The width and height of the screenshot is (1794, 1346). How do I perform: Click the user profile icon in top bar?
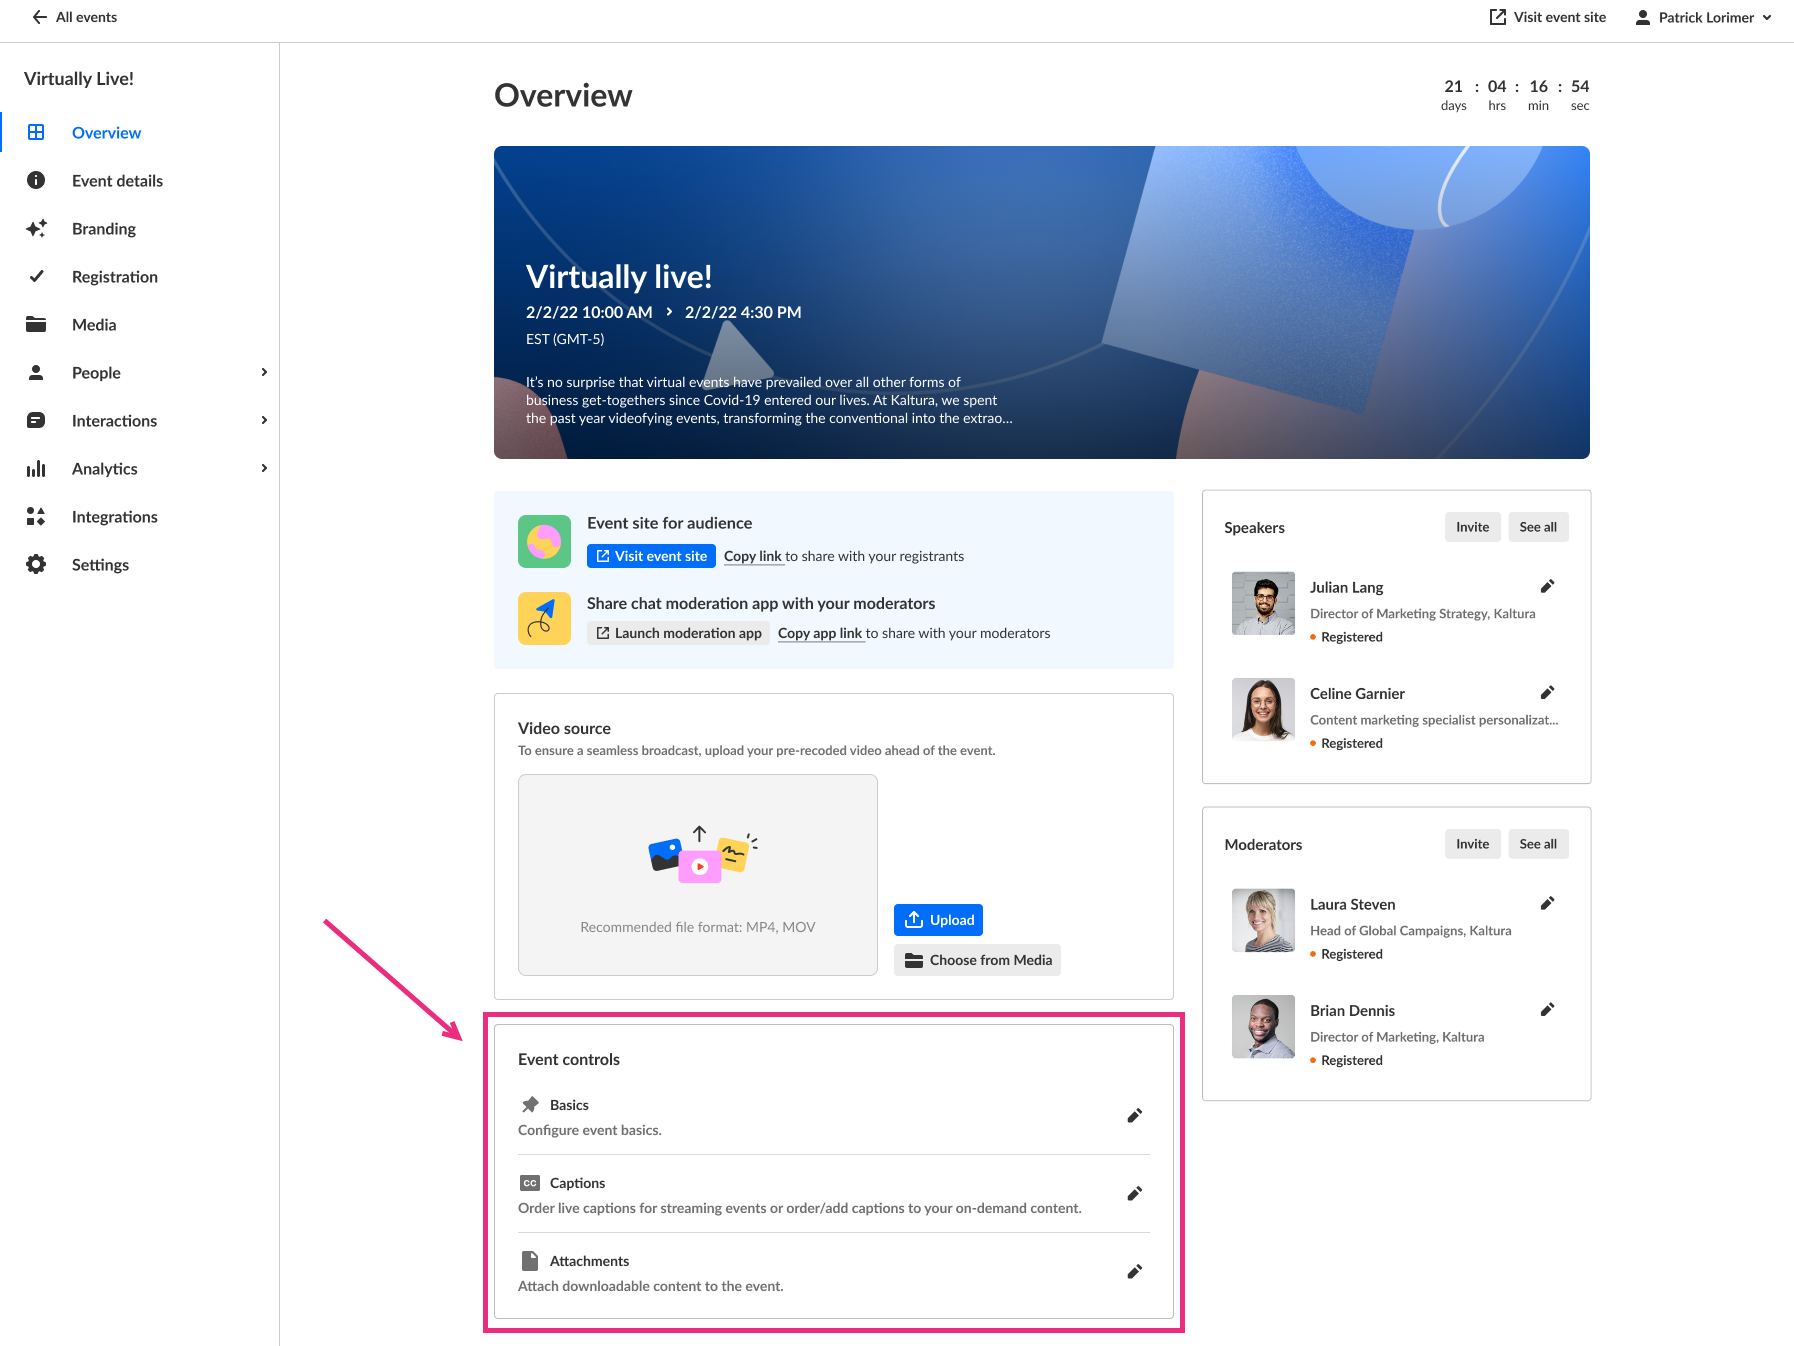(x=1642, y=17)
